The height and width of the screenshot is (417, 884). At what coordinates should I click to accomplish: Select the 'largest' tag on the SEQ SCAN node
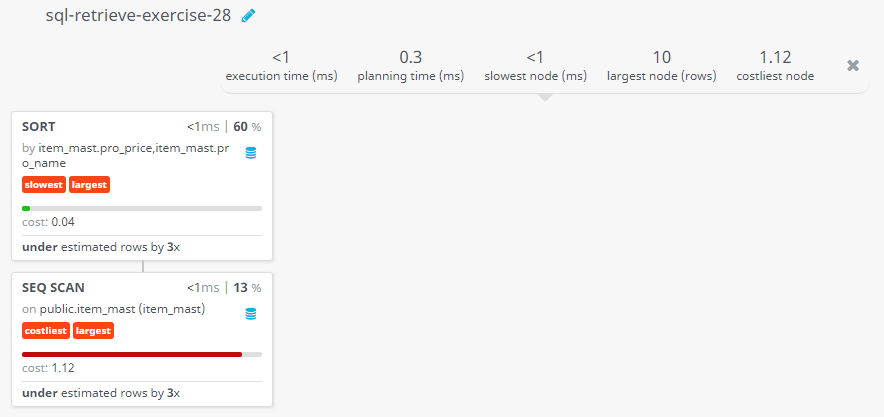pyautogui.click(x=94, y=331)
